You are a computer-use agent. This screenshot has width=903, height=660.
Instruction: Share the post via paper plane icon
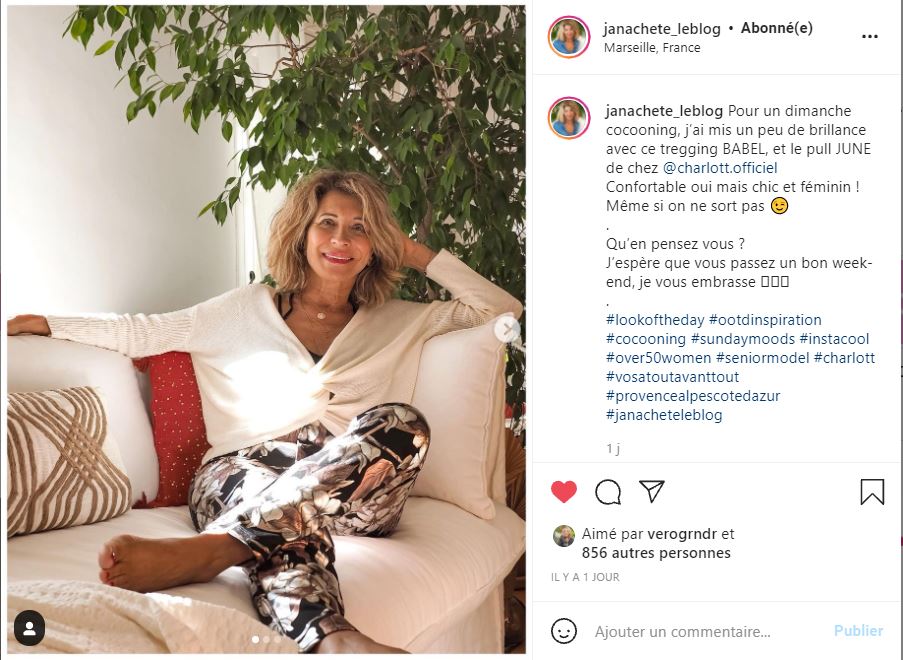point(652,491)
